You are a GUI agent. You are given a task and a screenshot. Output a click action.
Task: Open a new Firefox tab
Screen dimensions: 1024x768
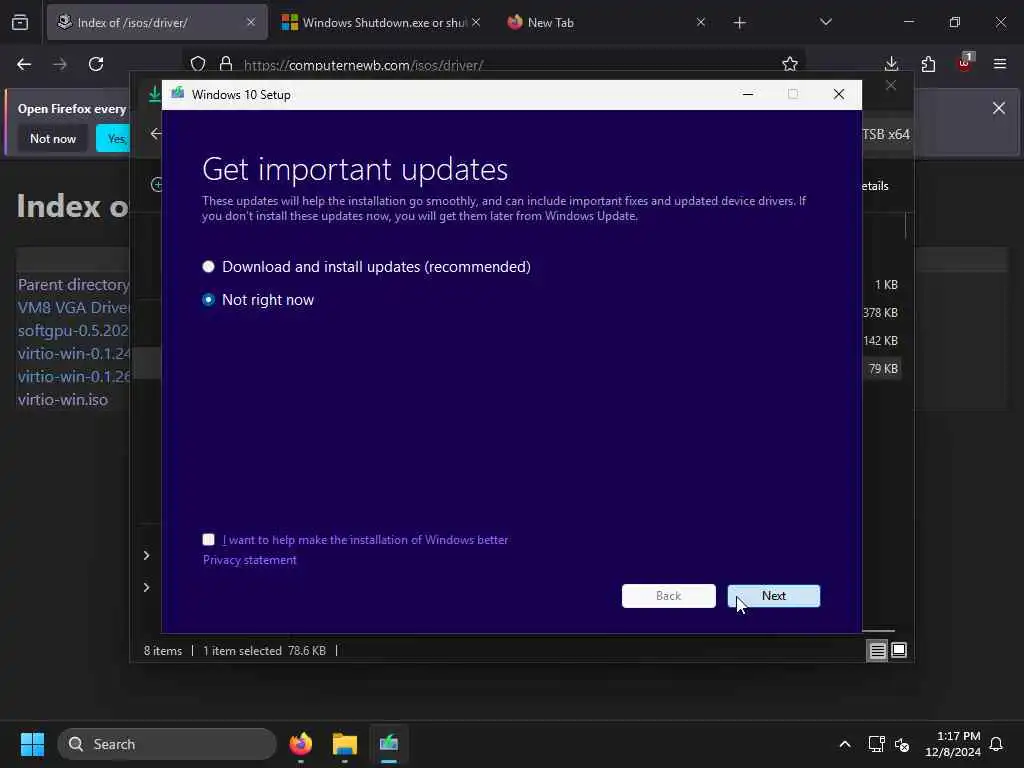[739, 23]
